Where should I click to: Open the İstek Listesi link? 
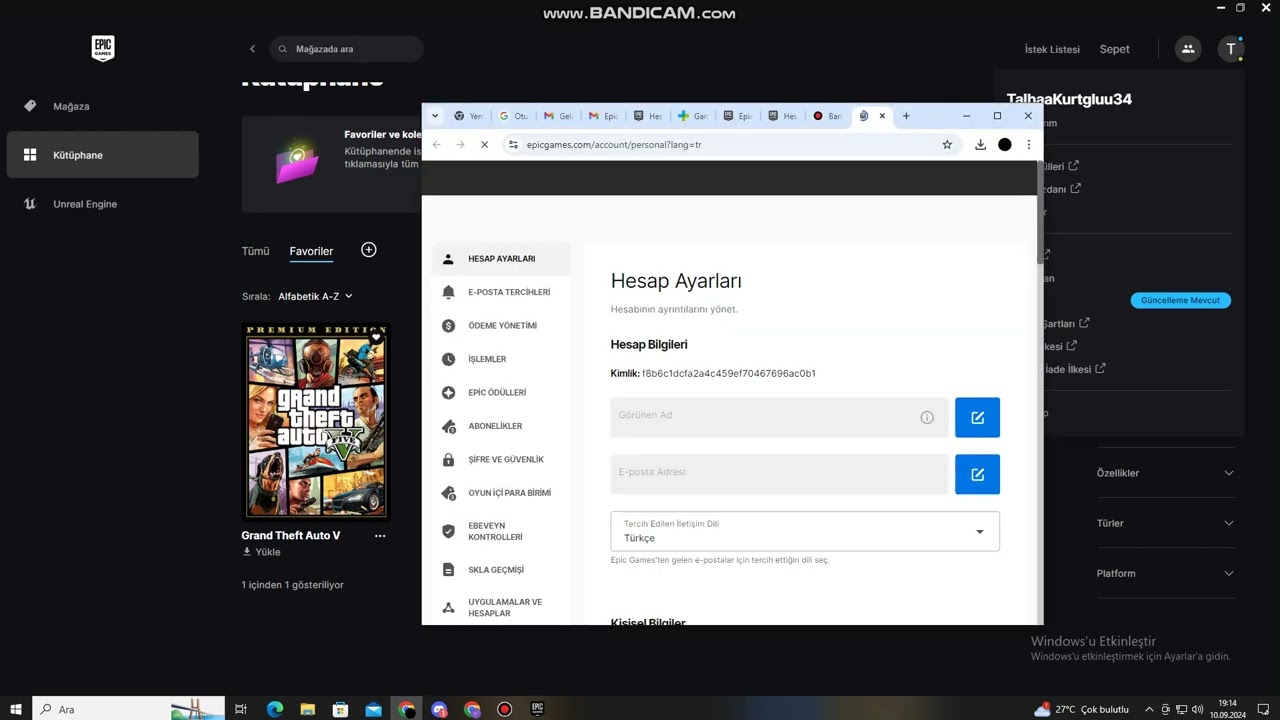tap(1052, 49)
